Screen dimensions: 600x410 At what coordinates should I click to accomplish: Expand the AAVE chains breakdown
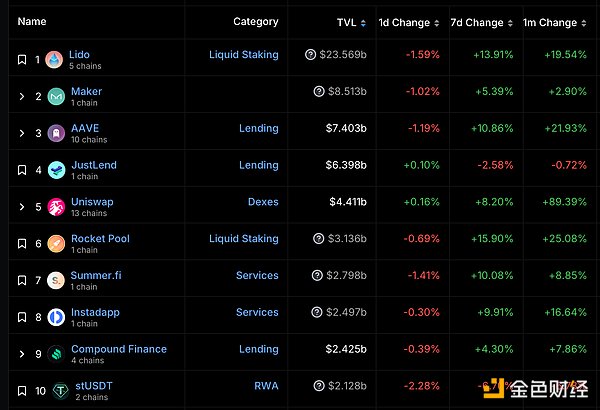pos(22,134)
